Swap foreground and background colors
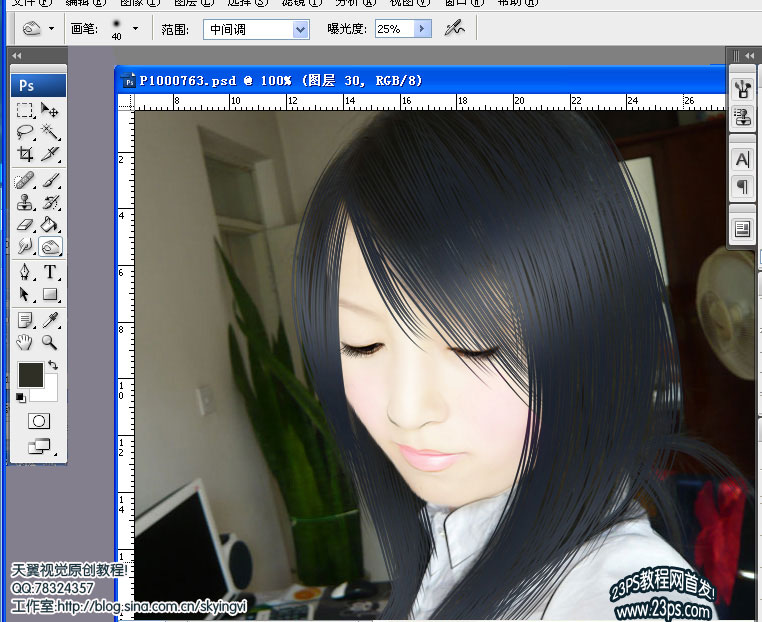The width and height of the screenshot is (762, 622). tap(53, 364)
